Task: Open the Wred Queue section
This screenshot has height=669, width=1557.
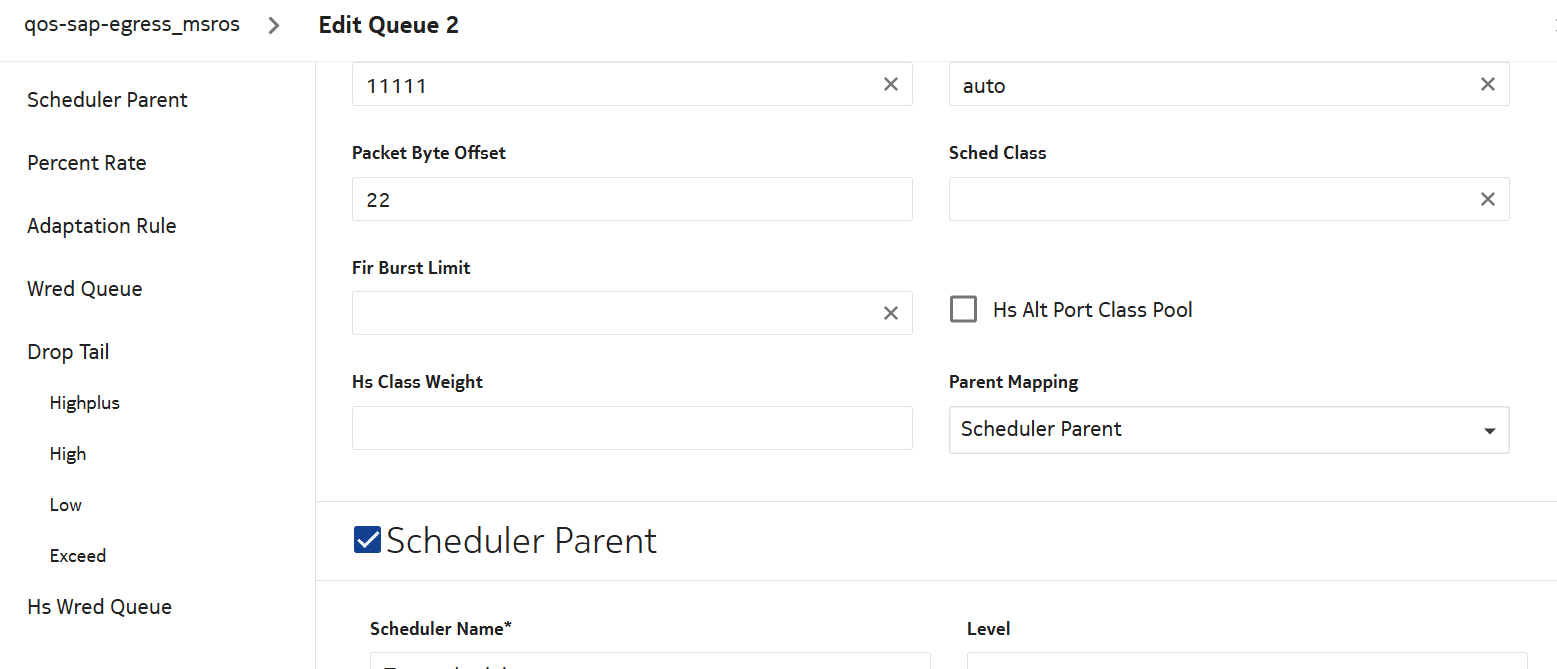Action: pyautogui.click(x=85, y=289)
